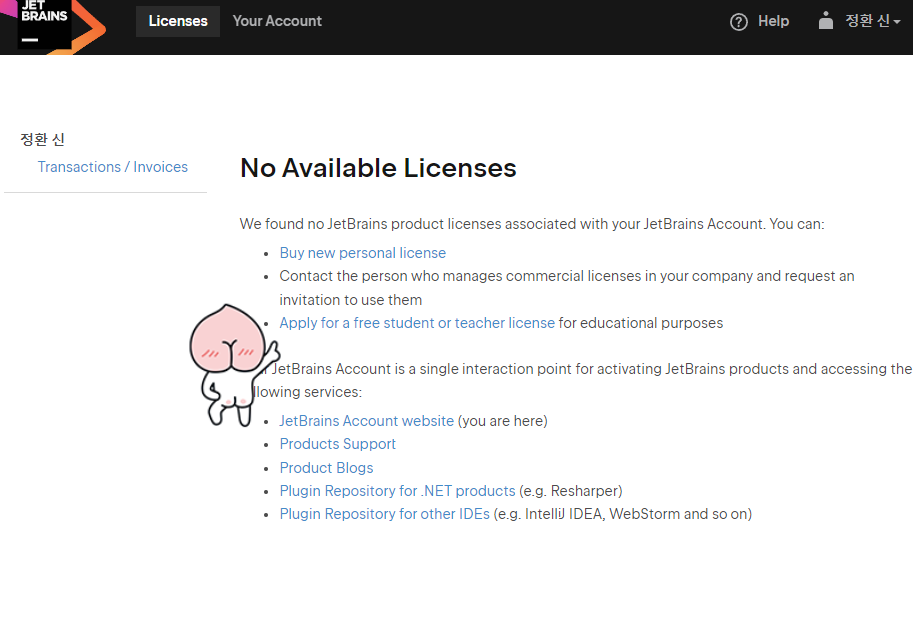Screen dimensions: 913x625
Task: Apply for a free student or teacher license
Action: [417, 323]
